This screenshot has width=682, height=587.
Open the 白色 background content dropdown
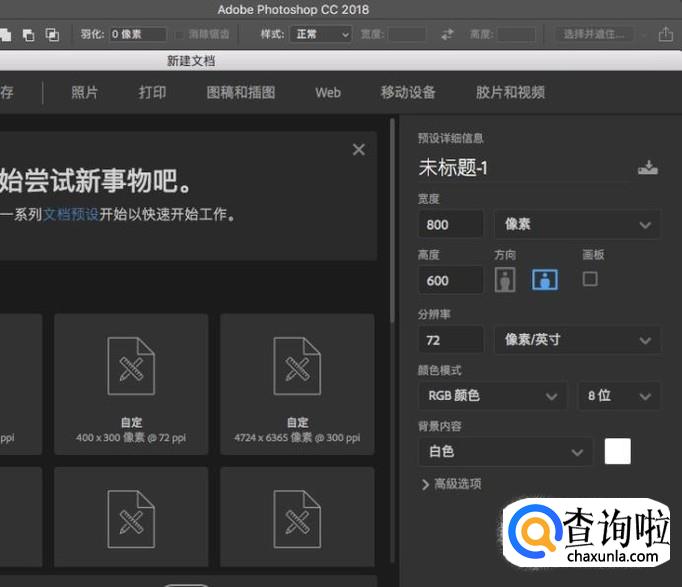coord(505,451)
